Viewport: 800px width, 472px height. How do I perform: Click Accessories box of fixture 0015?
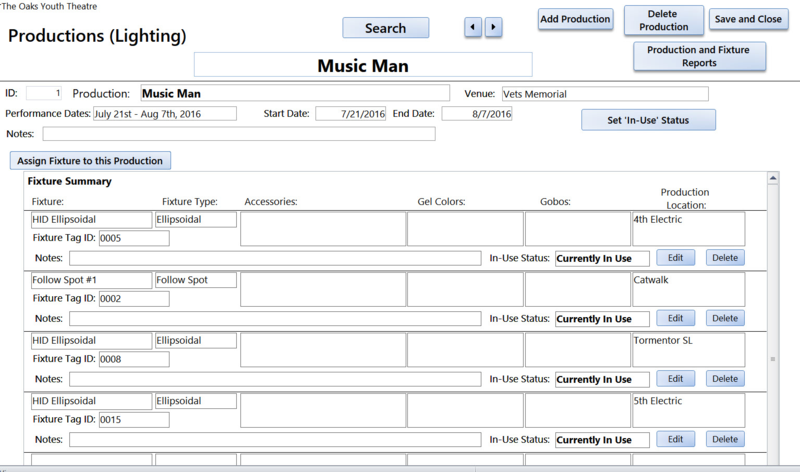(x=323, y=410)
